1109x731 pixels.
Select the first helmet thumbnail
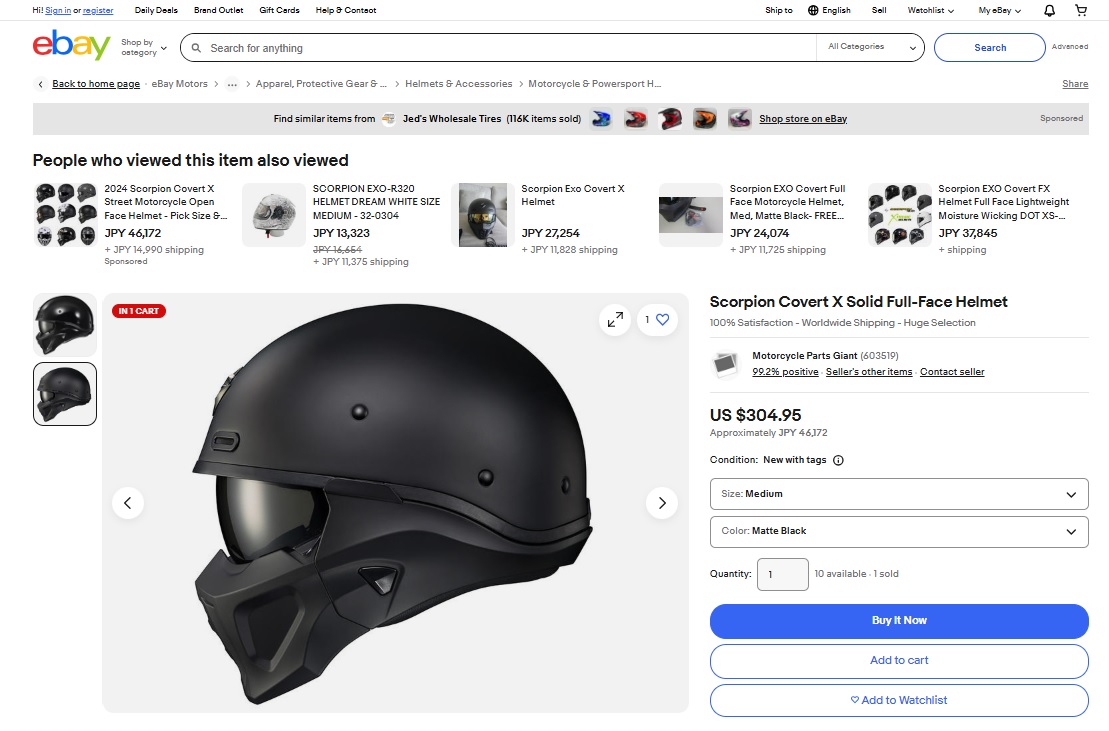coord(64,324)
